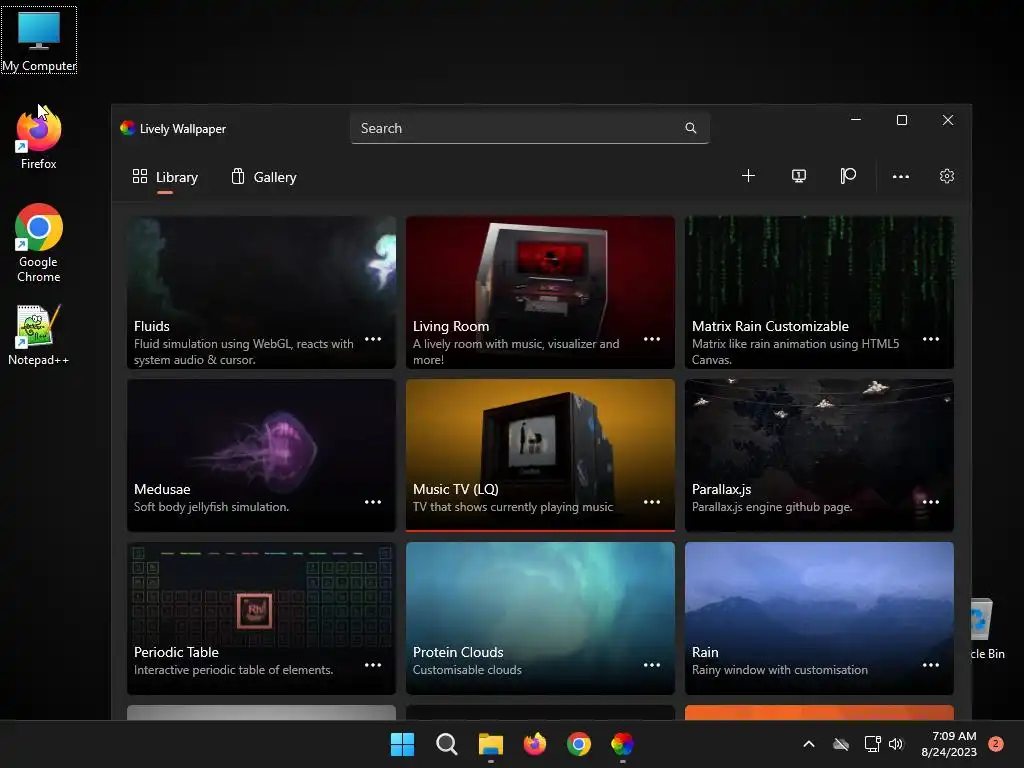This screenshot has width=1024, height=768.
Task: Select the Living Room wallpaper thumbnail
Action: click(x=540, y=293)
